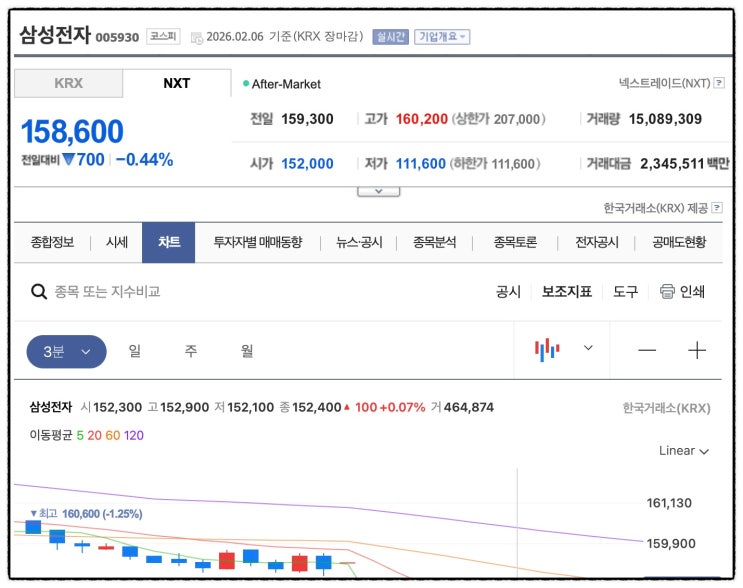743x588 pixels.
Task: Open the 시세 tab
Action: [x=117, y=242]
